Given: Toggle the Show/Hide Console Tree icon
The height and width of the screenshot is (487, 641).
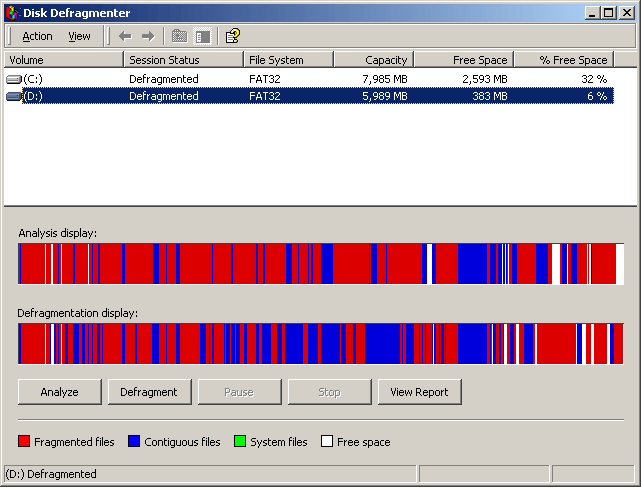Looking at the screenshot, I should click(203, 36).
